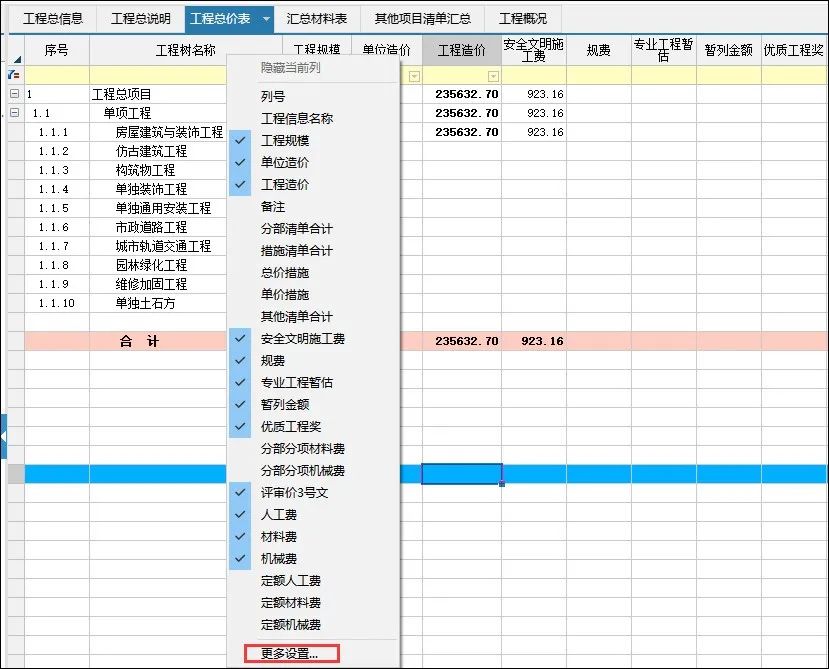
Task: Select 定额人工费 in the column menu
Action: click(x=290, y=580)
